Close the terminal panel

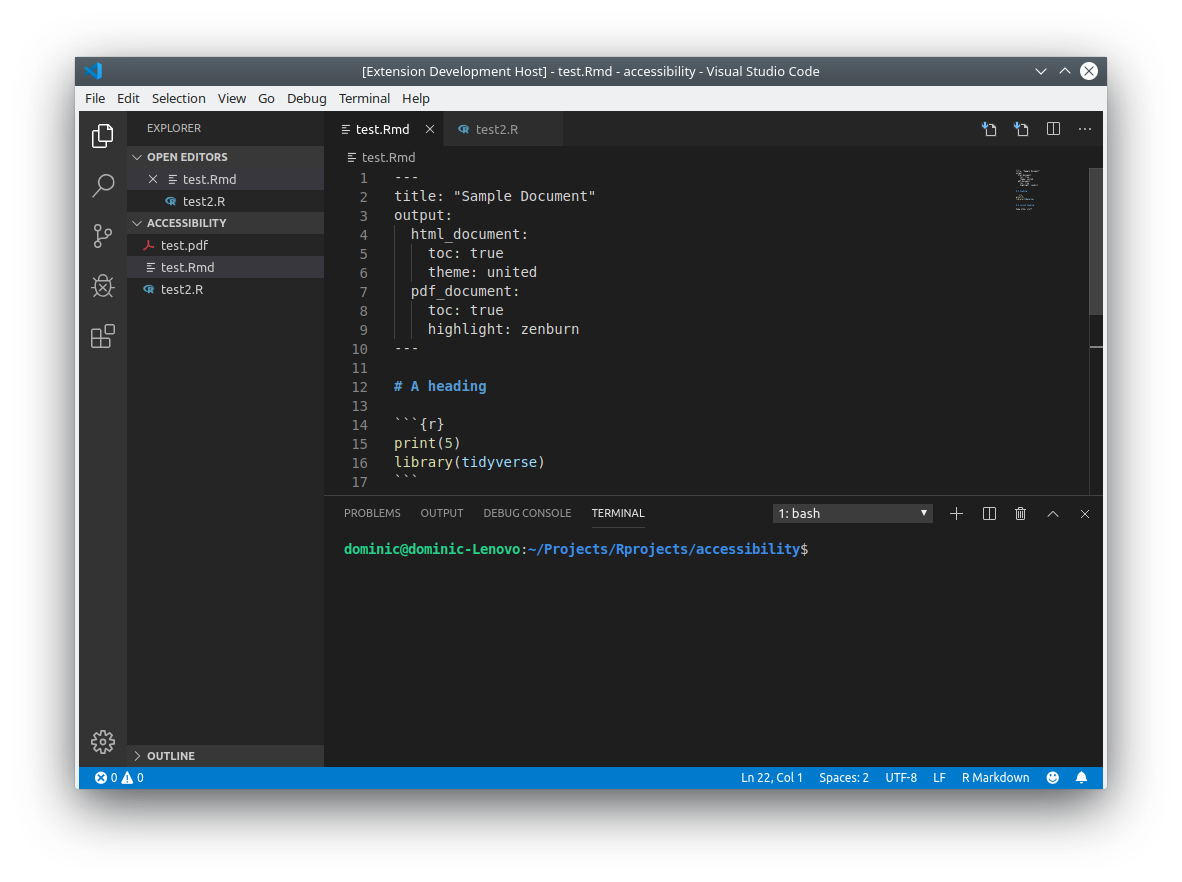[x=1085, y=513]
